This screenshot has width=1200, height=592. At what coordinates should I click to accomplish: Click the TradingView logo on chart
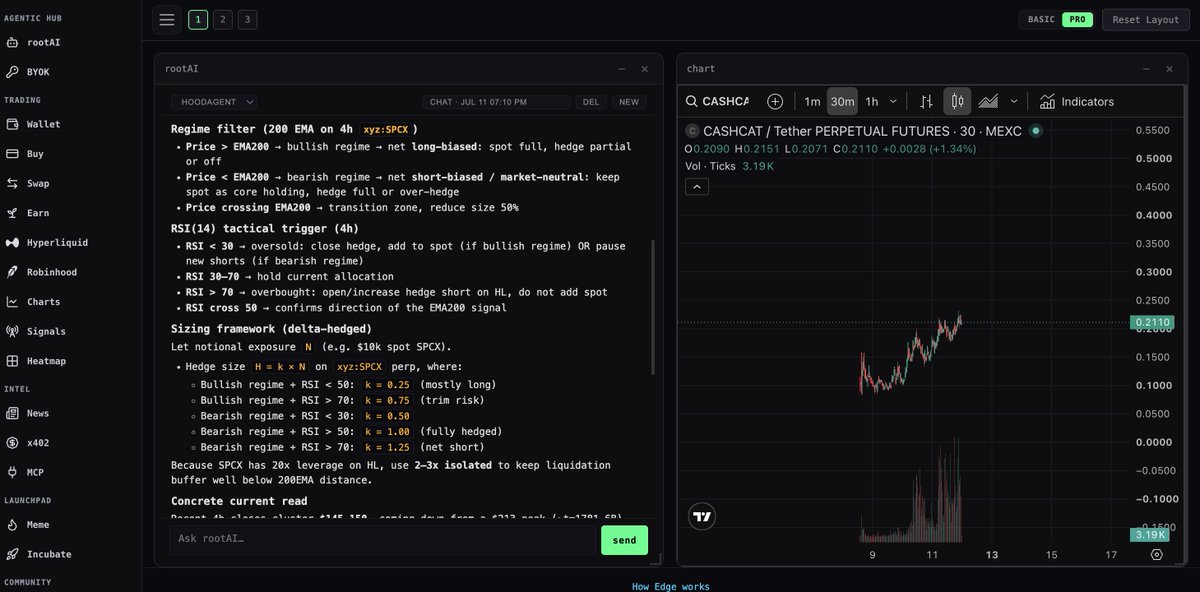tap(703, 517)
